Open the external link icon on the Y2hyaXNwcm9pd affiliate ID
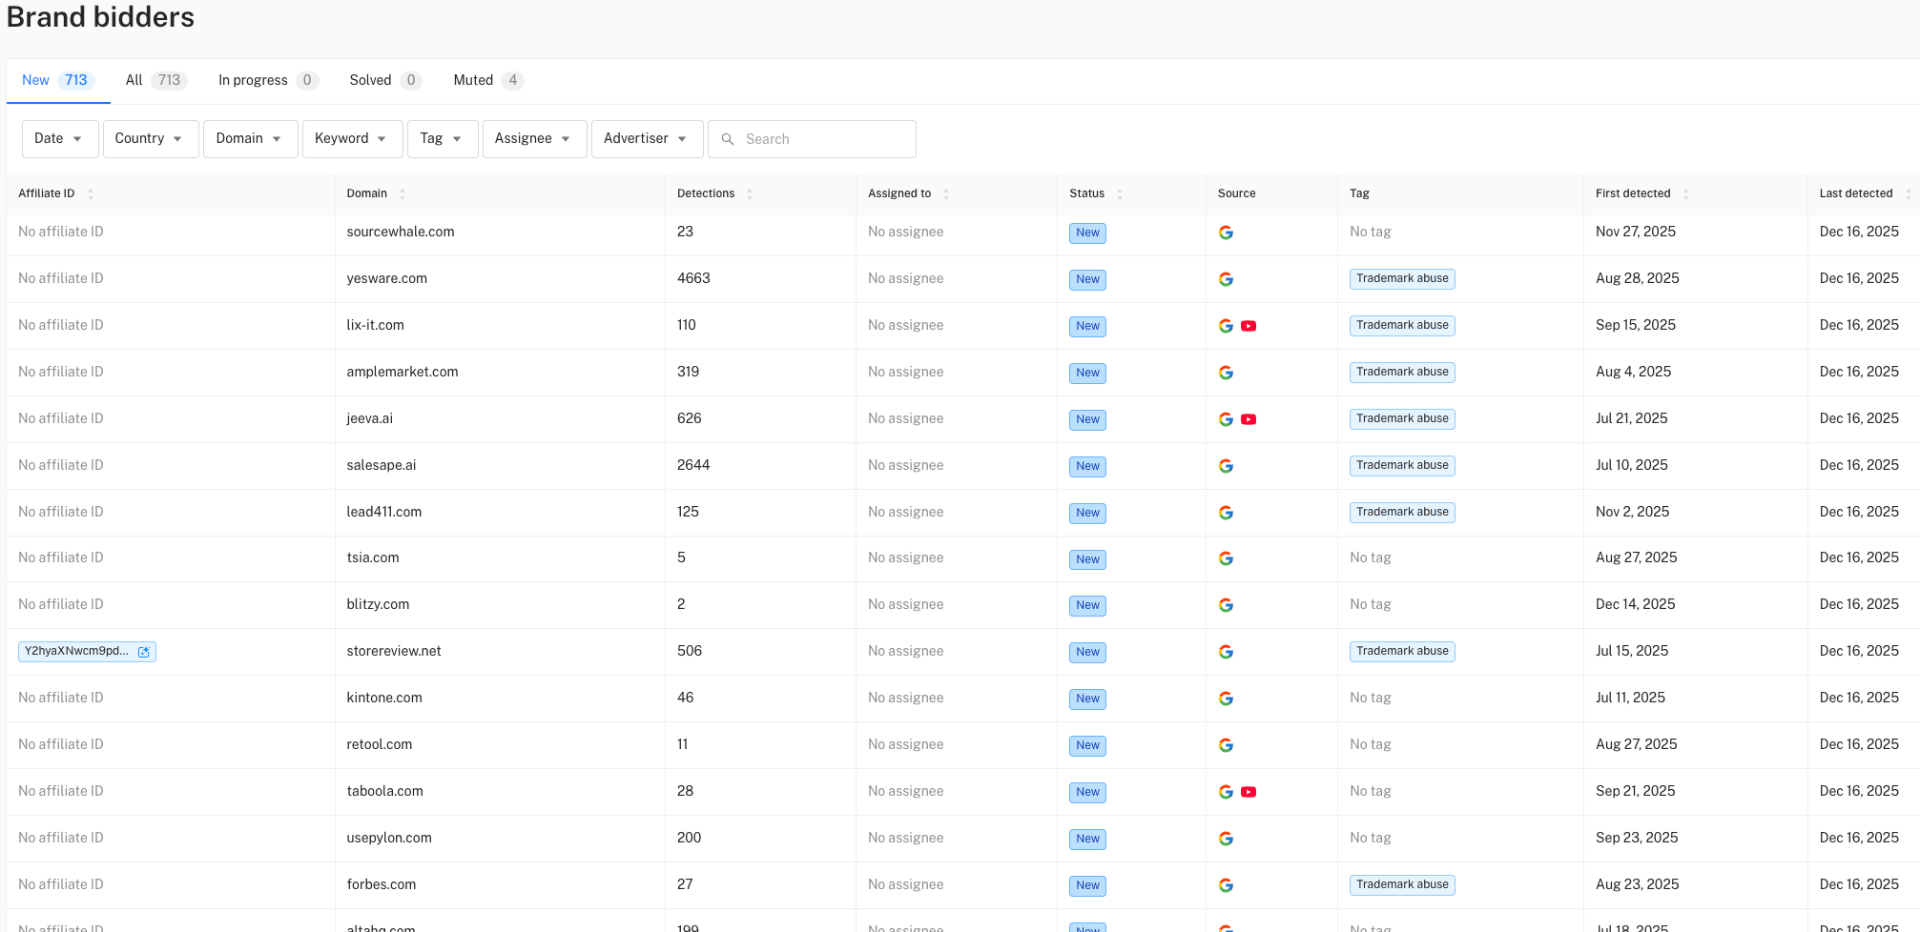 (x=143, y=652)
